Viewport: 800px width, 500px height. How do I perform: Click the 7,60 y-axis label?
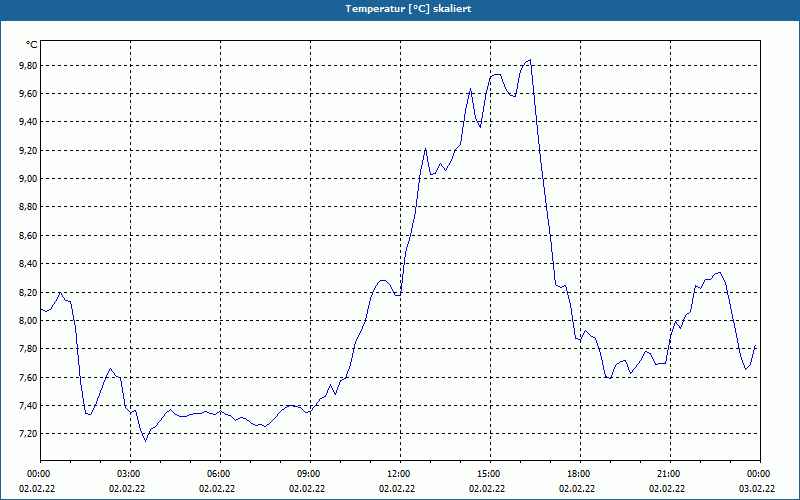(28, 378)
